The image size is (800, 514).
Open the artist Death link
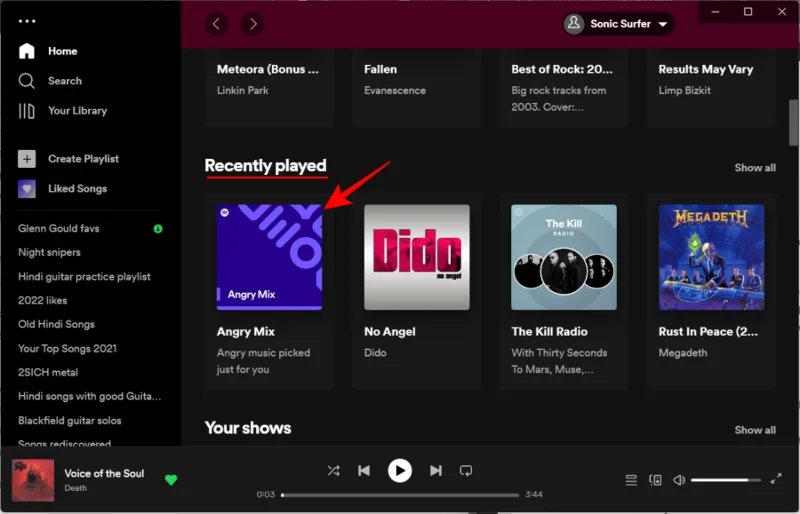tap(76, 488)
